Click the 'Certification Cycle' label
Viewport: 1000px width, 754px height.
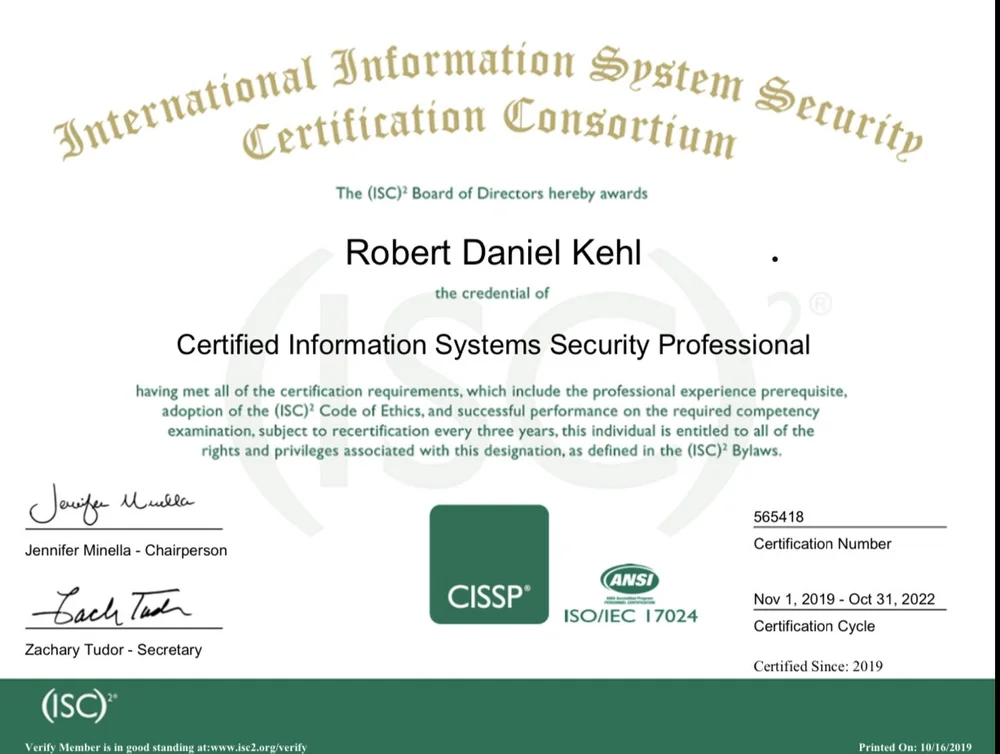[814, 626]
